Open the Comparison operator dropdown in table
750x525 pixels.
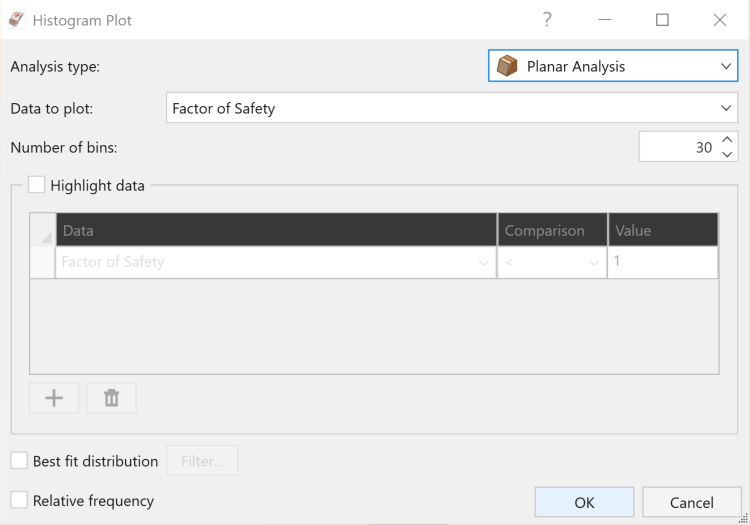pos(552,262)
